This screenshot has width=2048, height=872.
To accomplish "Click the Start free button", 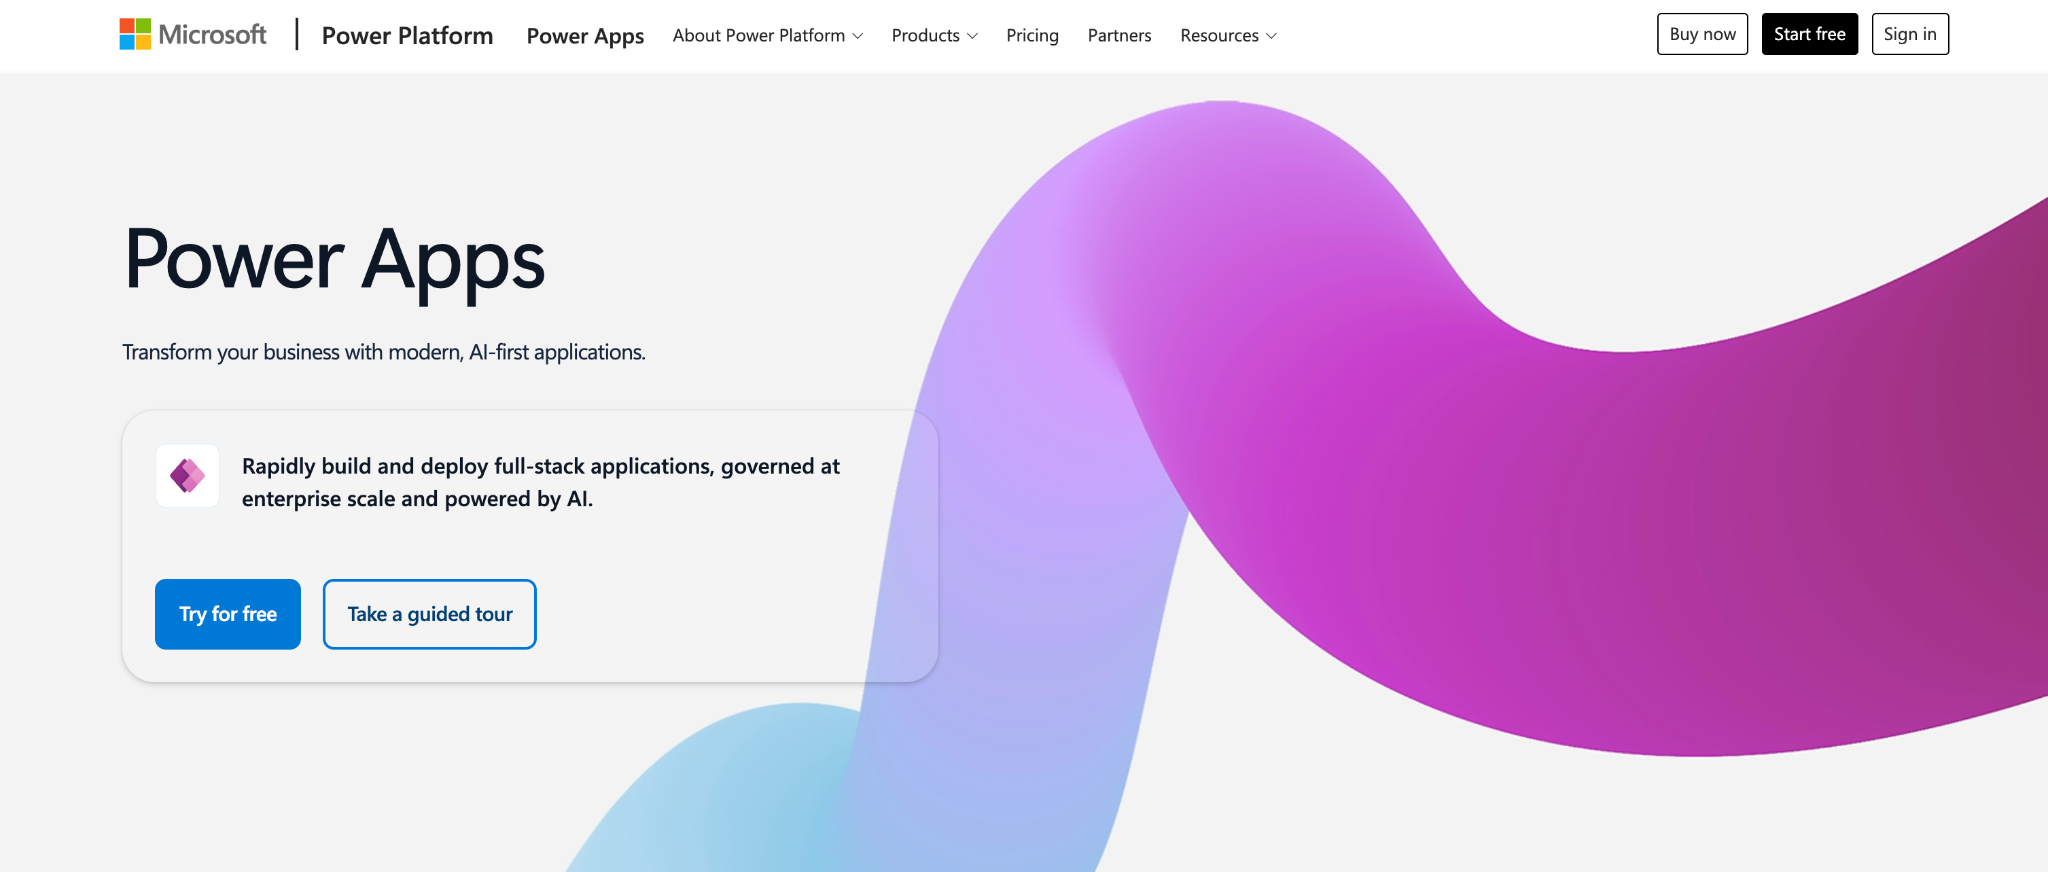I will tap(1809, 34).
